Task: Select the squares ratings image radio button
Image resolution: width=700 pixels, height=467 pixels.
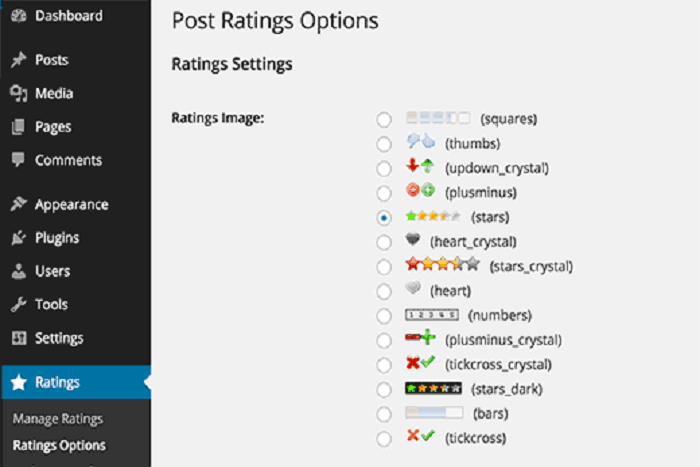Action: point(384,120)
